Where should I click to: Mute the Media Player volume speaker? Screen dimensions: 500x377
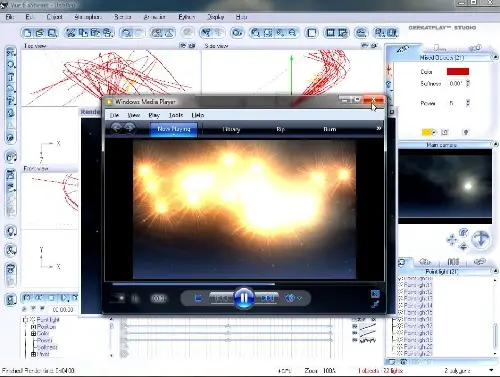[290, 298]
